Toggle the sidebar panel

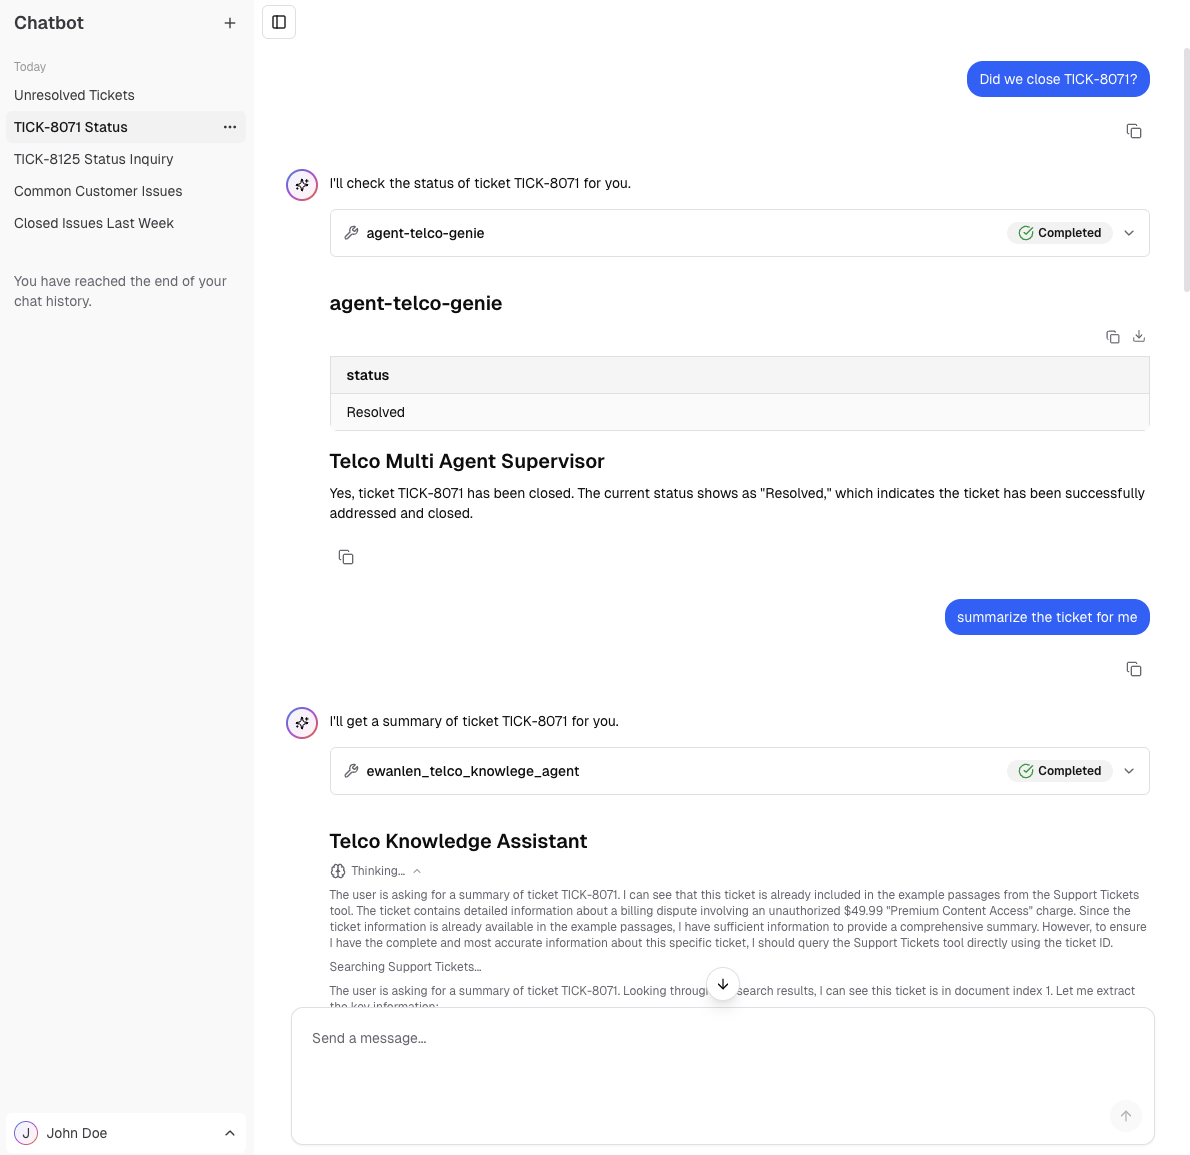[278, 21]
